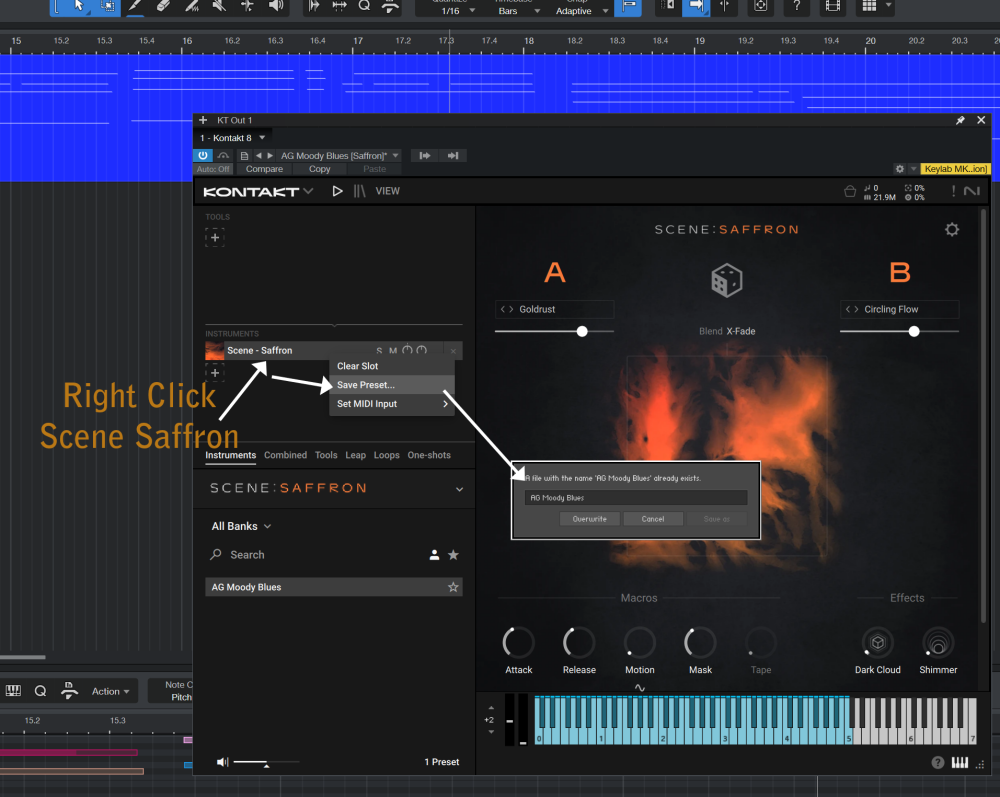Open the Set MIDI Input submenu
This screenshot has width=1000, height=797.
(392, 404)
